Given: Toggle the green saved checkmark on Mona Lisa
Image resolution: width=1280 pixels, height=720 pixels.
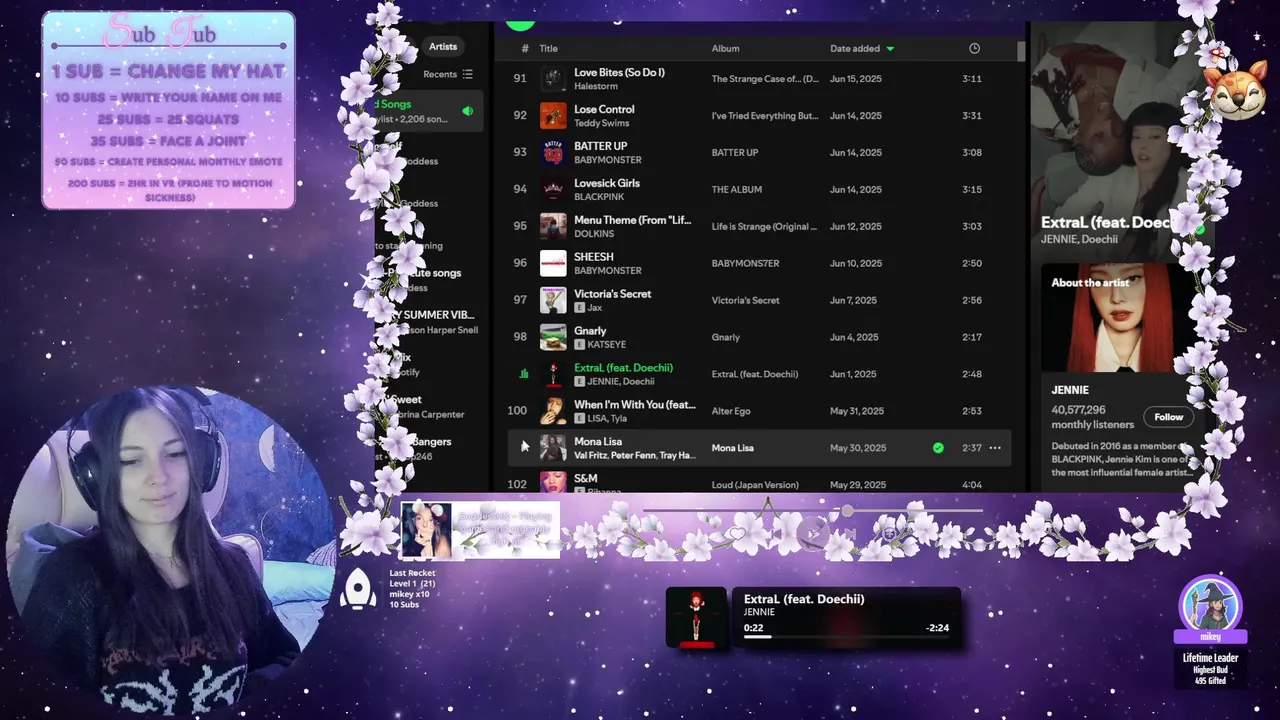Looking at the screenshot, I should coord(938,448).
